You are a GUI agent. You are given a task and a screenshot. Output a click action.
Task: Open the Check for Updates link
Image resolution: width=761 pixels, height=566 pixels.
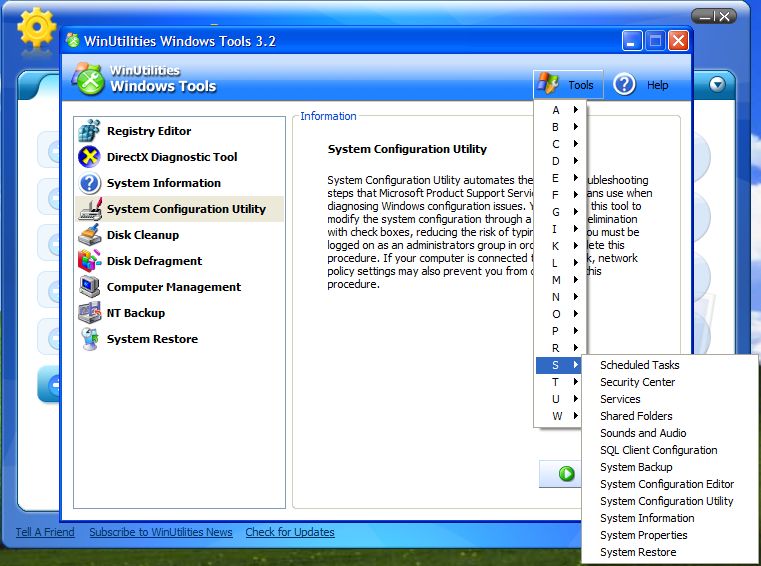point(290,532)
